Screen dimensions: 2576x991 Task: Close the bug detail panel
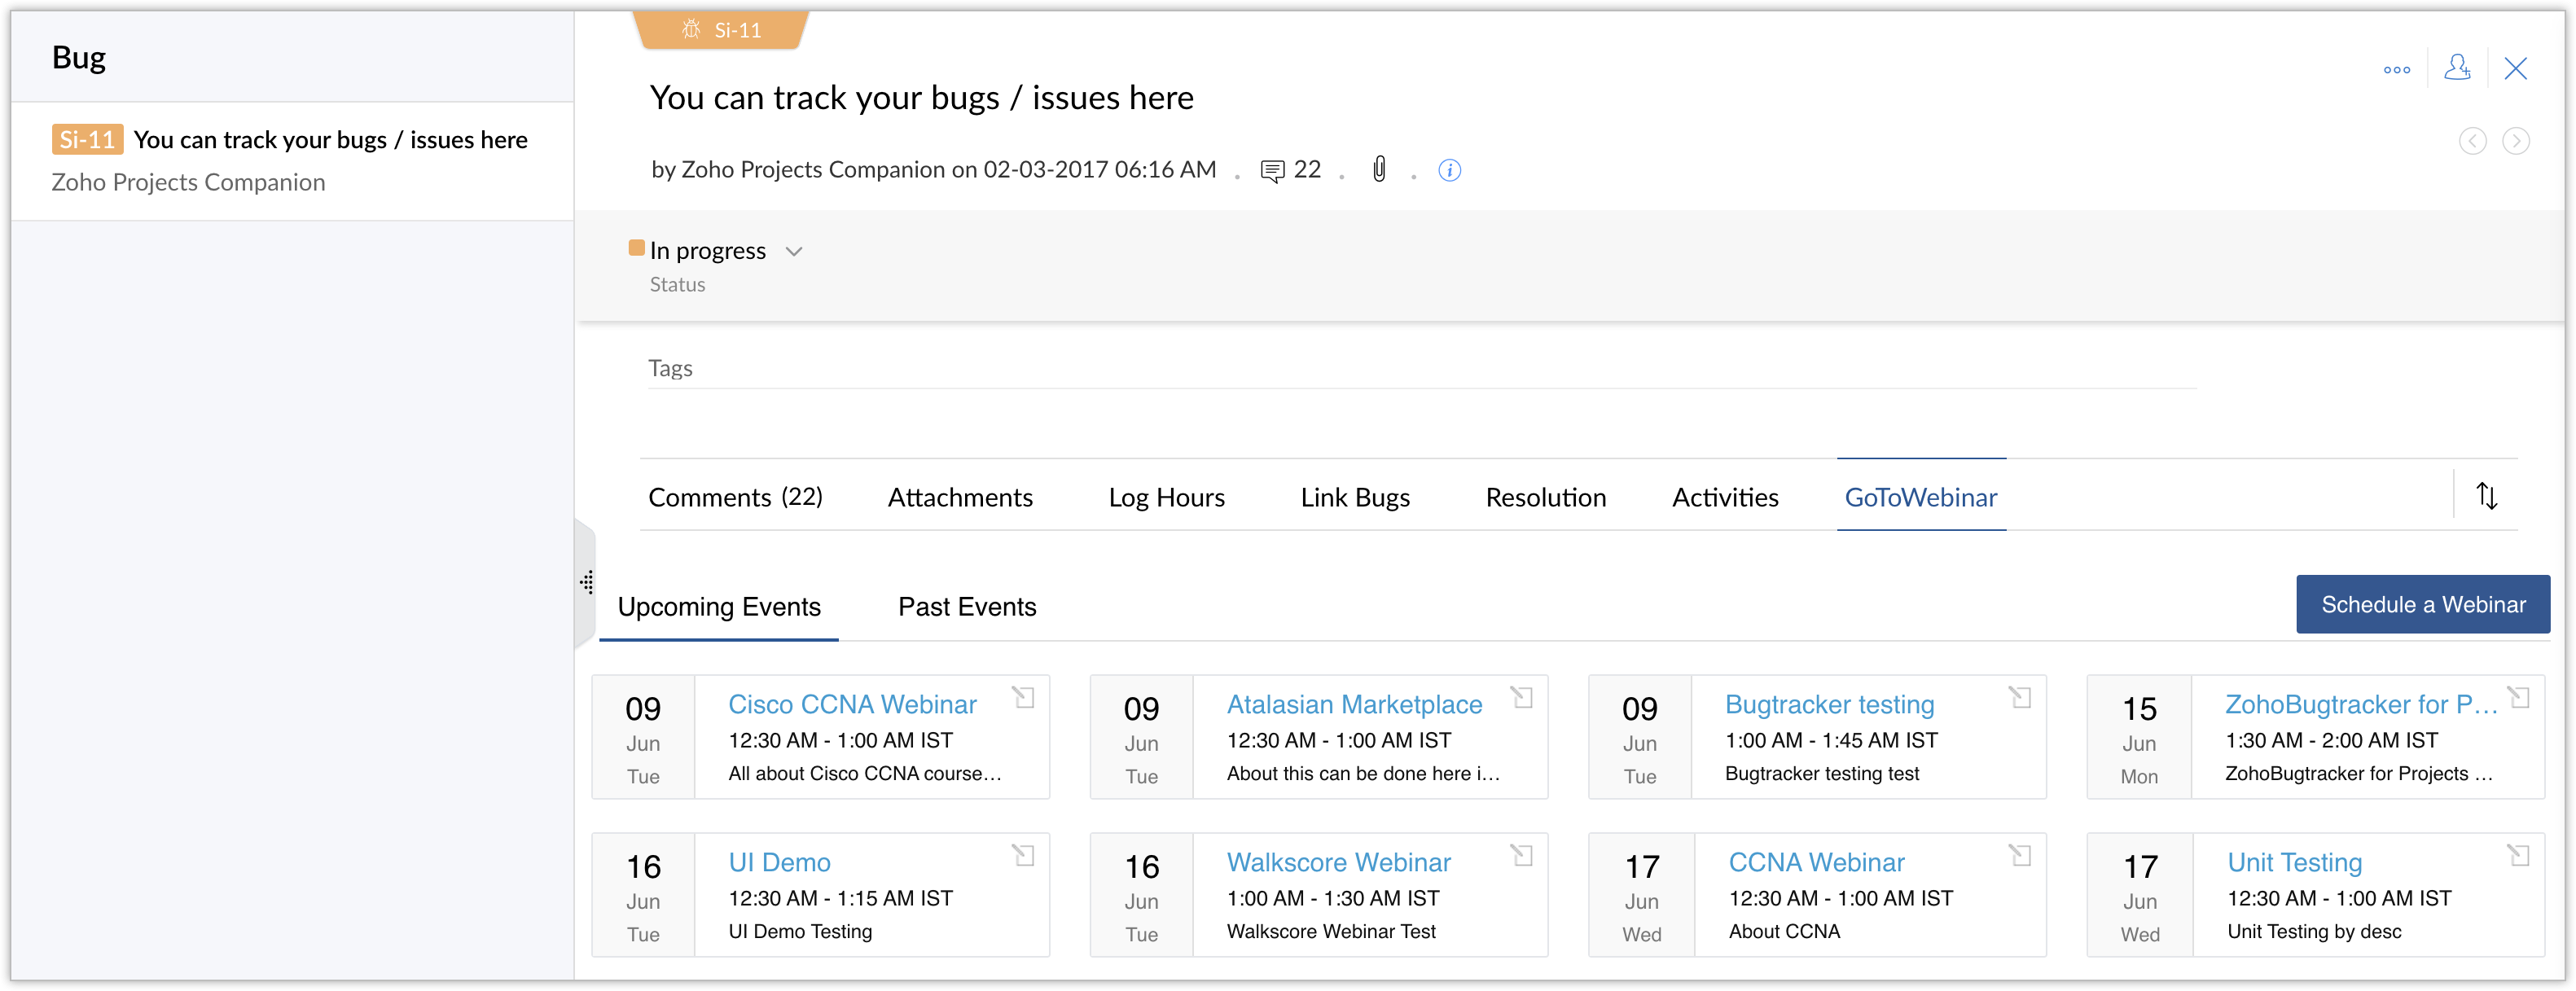click(2515, 68)
